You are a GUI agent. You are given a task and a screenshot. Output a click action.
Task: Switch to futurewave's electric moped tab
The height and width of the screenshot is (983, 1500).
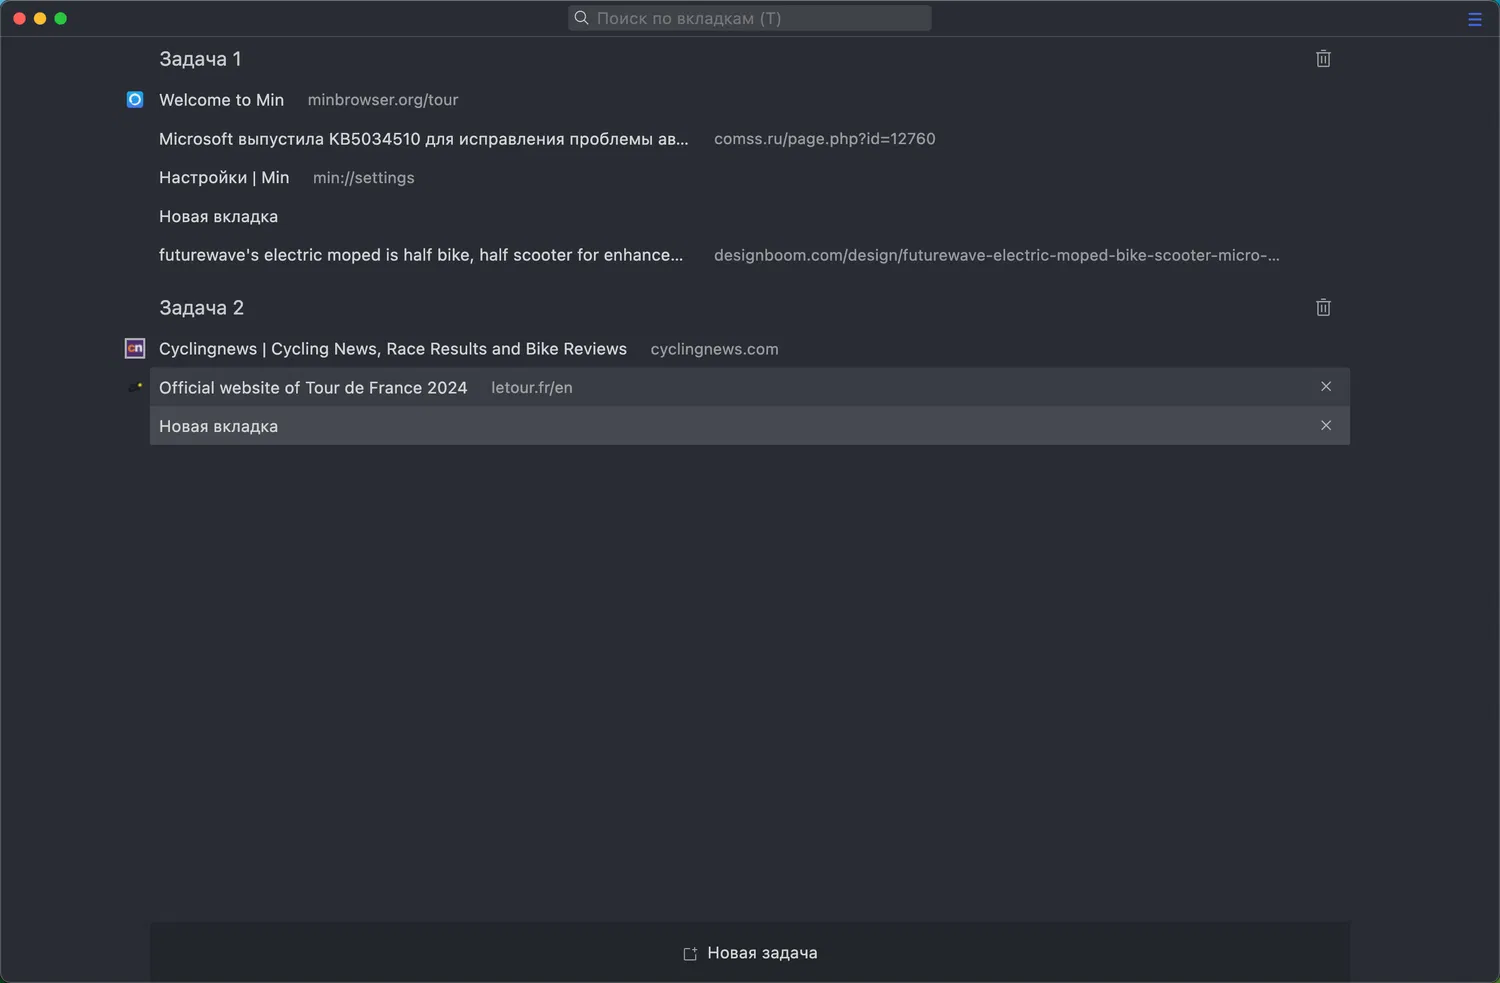coord(421,255)
